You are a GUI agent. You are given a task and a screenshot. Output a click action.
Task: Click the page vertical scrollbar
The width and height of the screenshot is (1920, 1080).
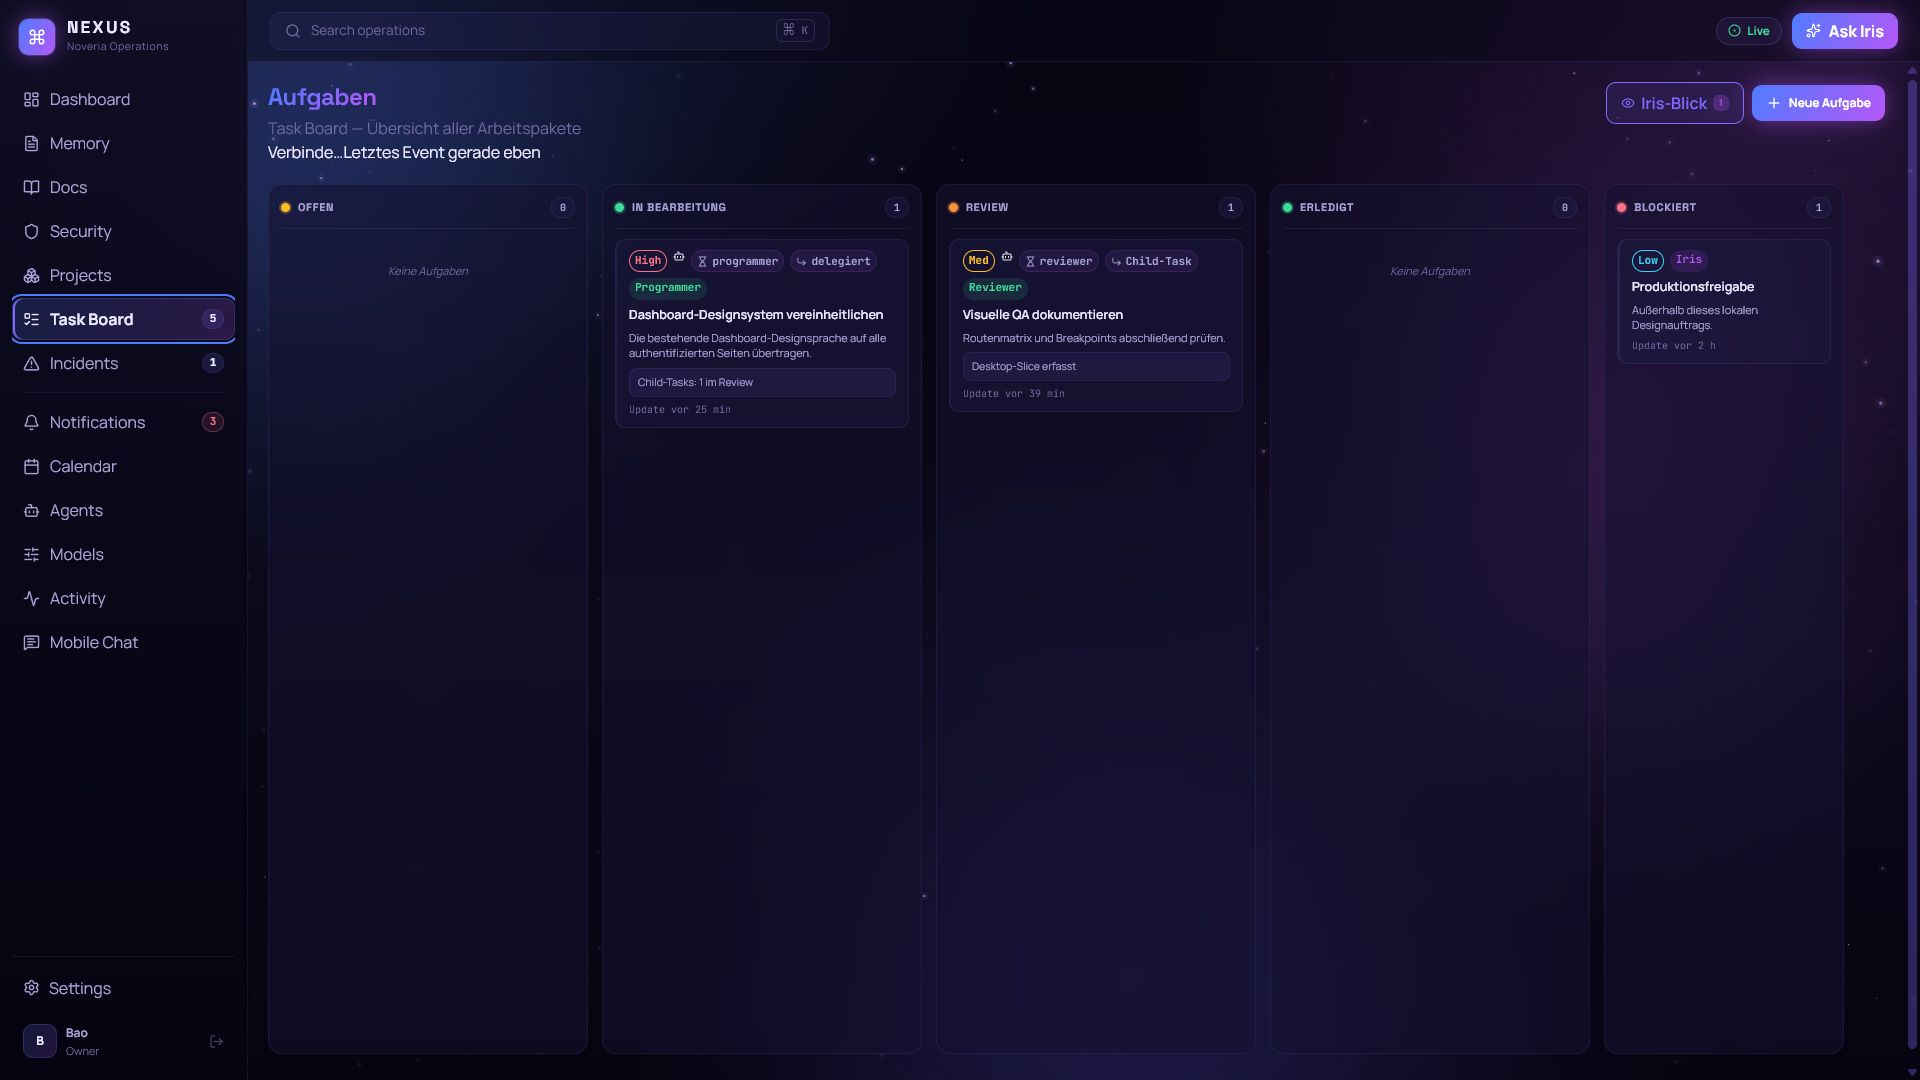click(1912, 563)
